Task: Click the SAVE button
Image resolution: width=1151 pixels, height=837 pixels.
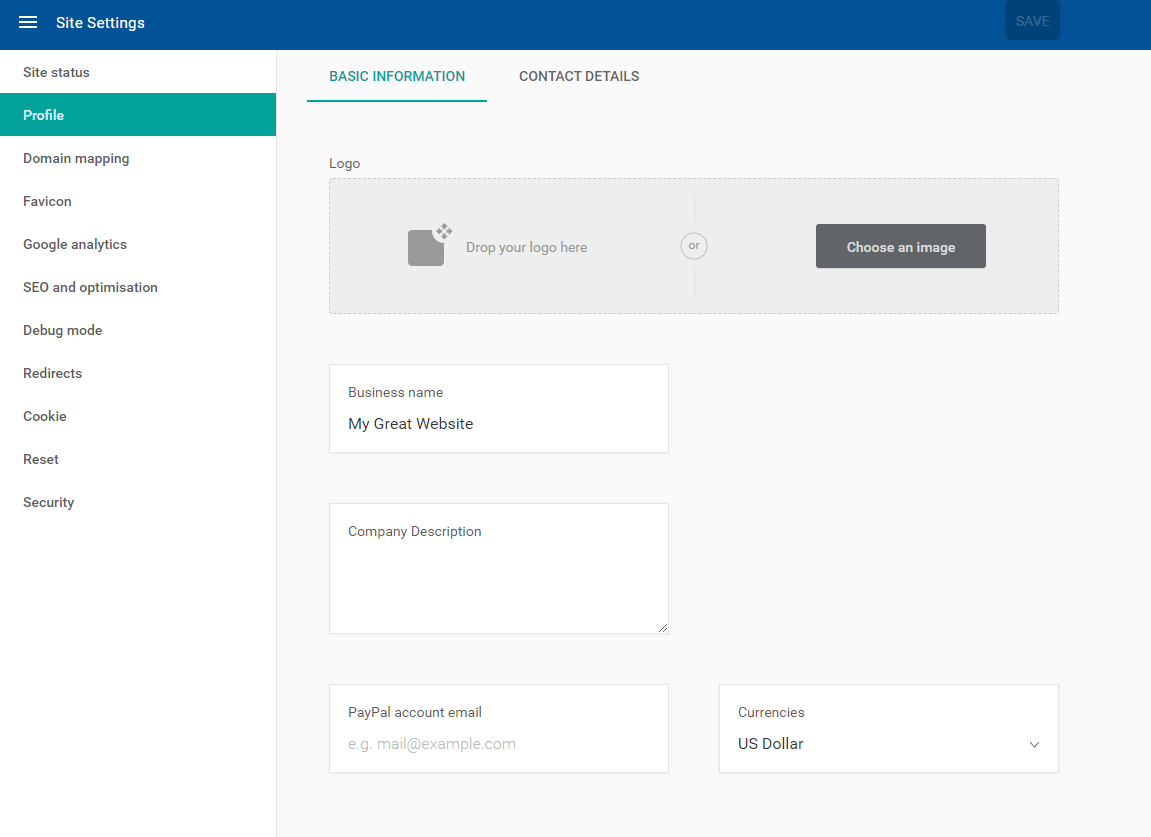Action: point(1032,20)
